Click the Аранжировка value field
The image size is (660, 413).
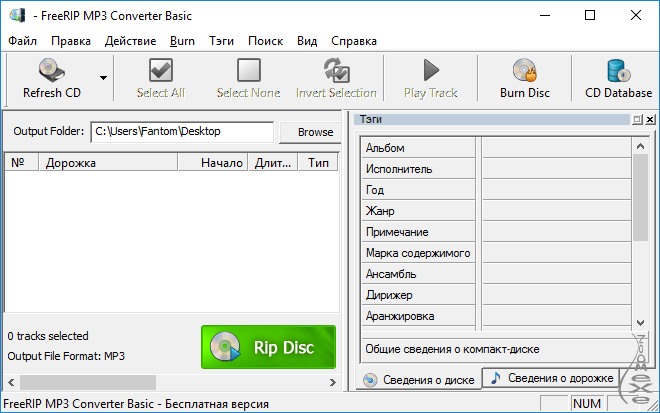(x=556, y=316)
